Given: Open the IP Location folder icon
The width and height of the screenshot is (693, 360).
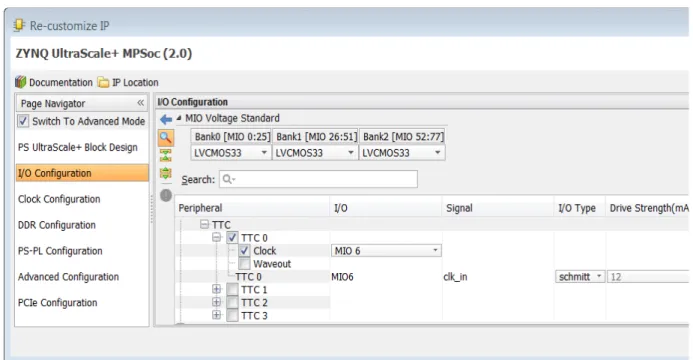Looking at the screenshot, I should (103, 82).
